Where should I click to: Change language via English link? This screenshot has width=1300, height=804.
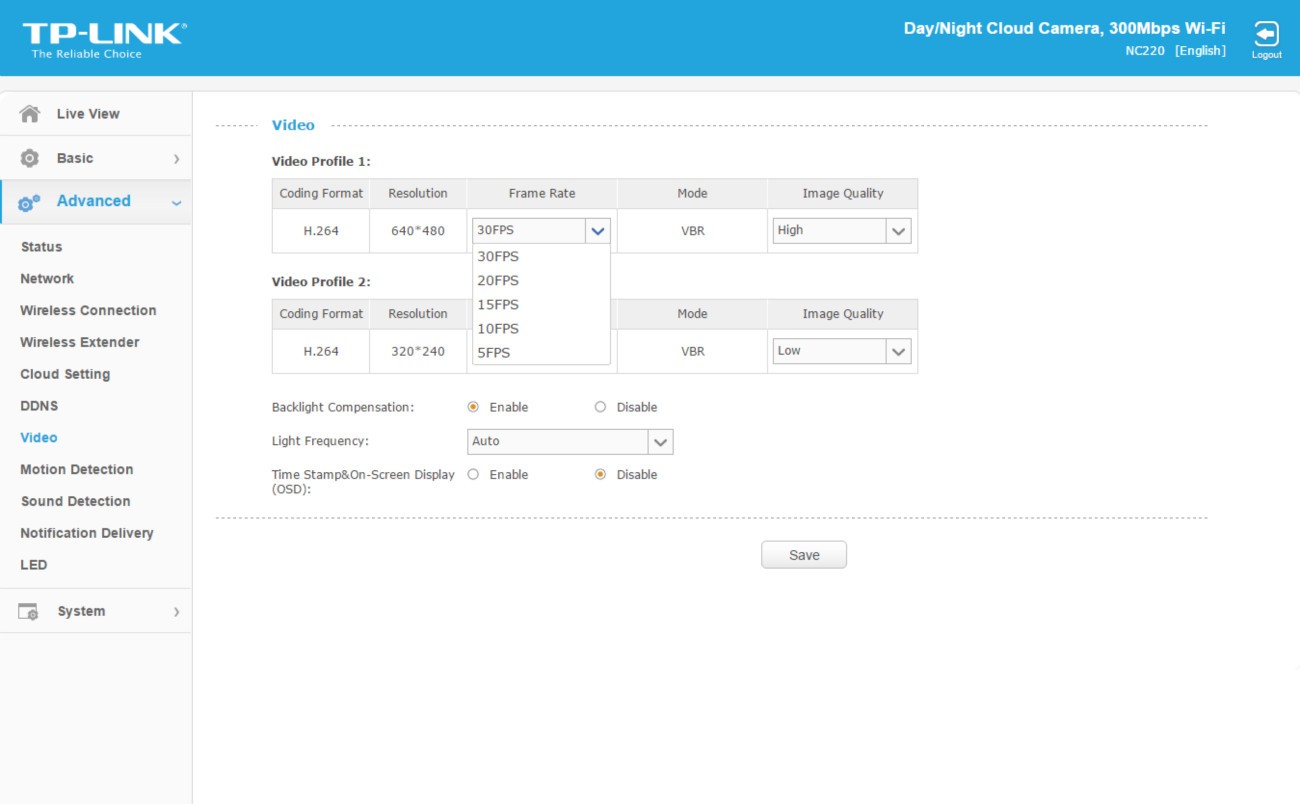[1199, 51]
